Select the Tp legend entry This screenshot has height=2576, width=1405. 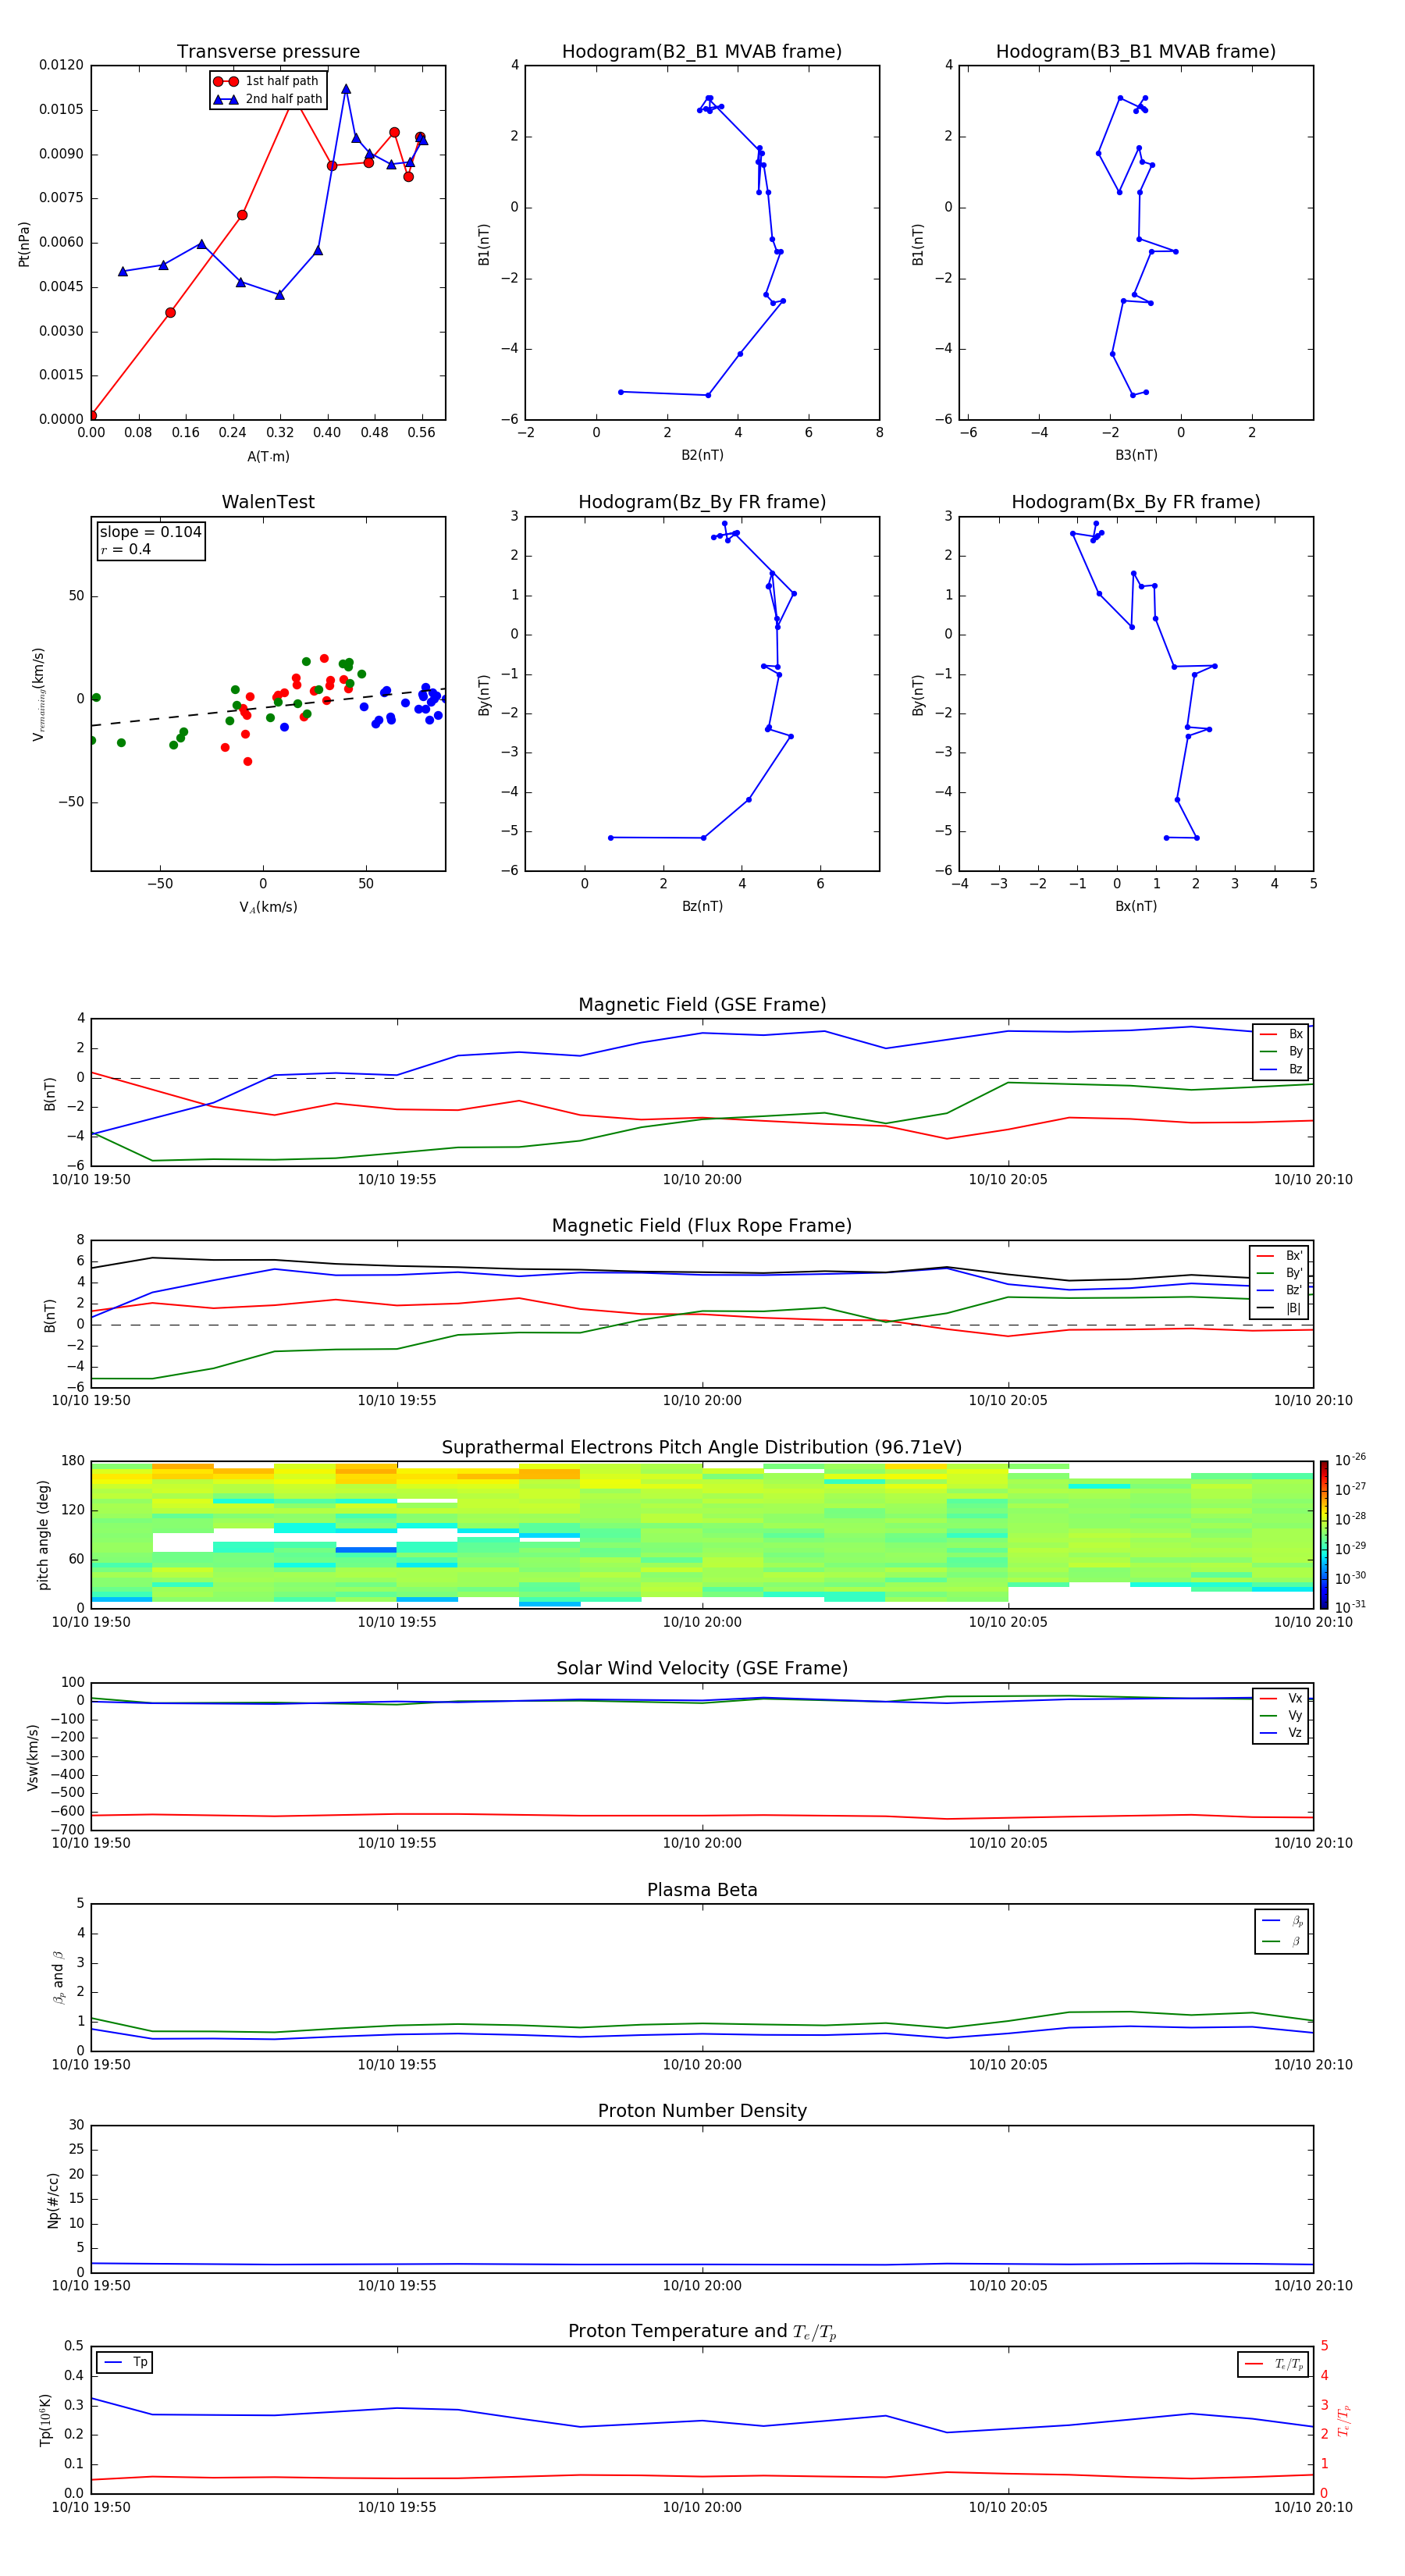point(126,2362)
